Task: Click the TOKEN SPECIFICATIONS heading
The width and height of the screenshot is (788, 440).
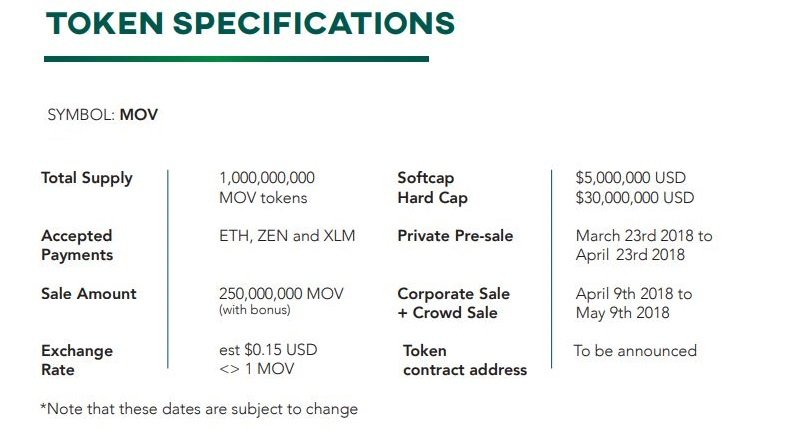Action: [250, 24]
